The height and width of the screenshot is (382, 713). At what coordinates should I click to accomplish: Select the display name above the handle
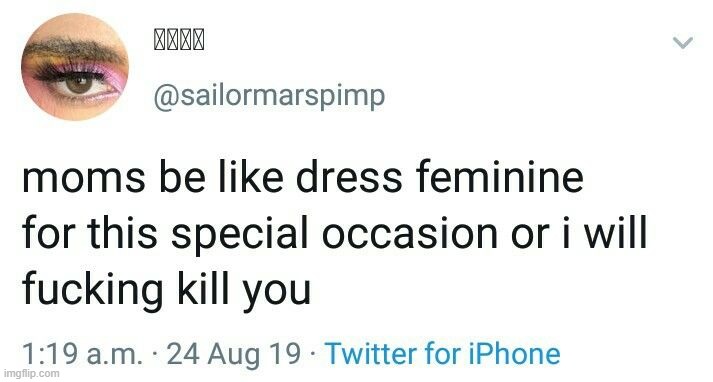(179, 40)
